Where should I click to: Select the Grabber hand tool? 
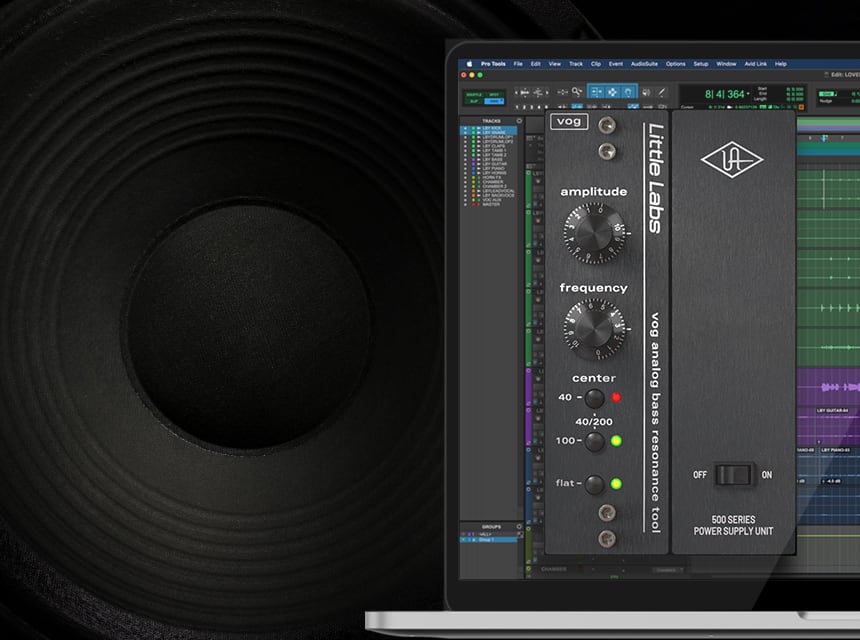[x=629, y=92]
